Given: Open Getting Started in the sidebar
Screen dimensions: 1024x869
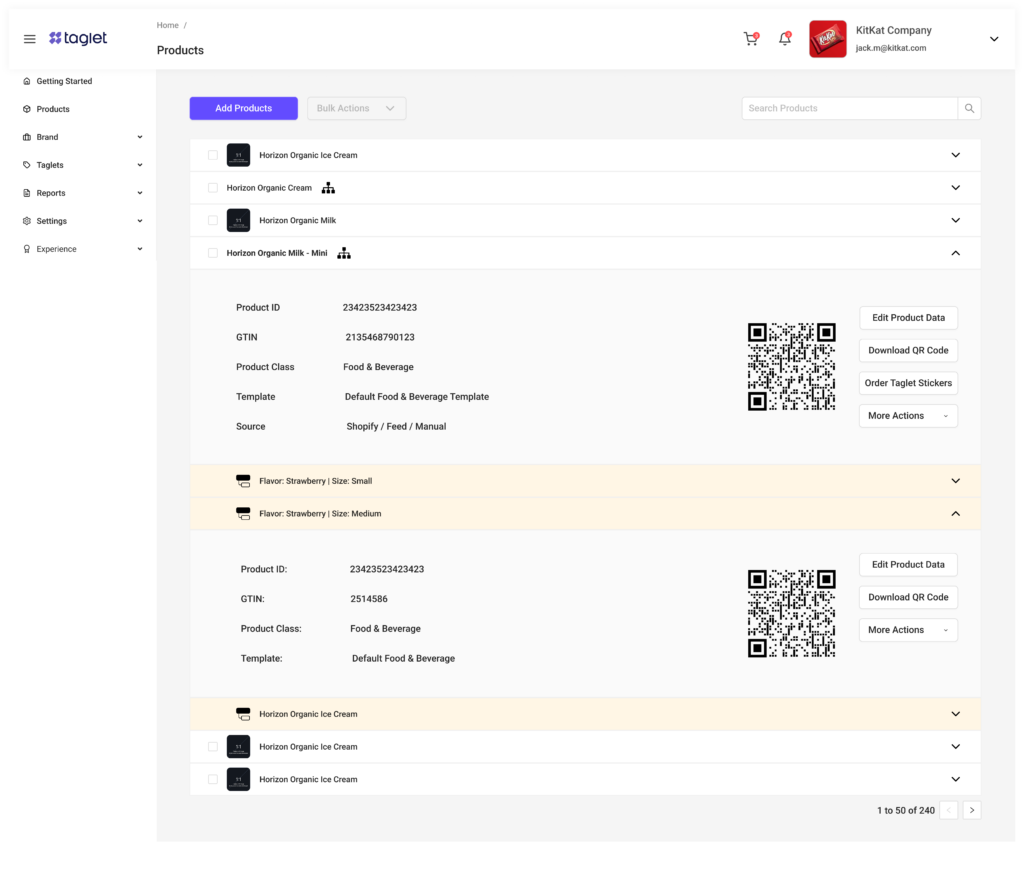Looking at the screenshot, I should click(64, 82).
